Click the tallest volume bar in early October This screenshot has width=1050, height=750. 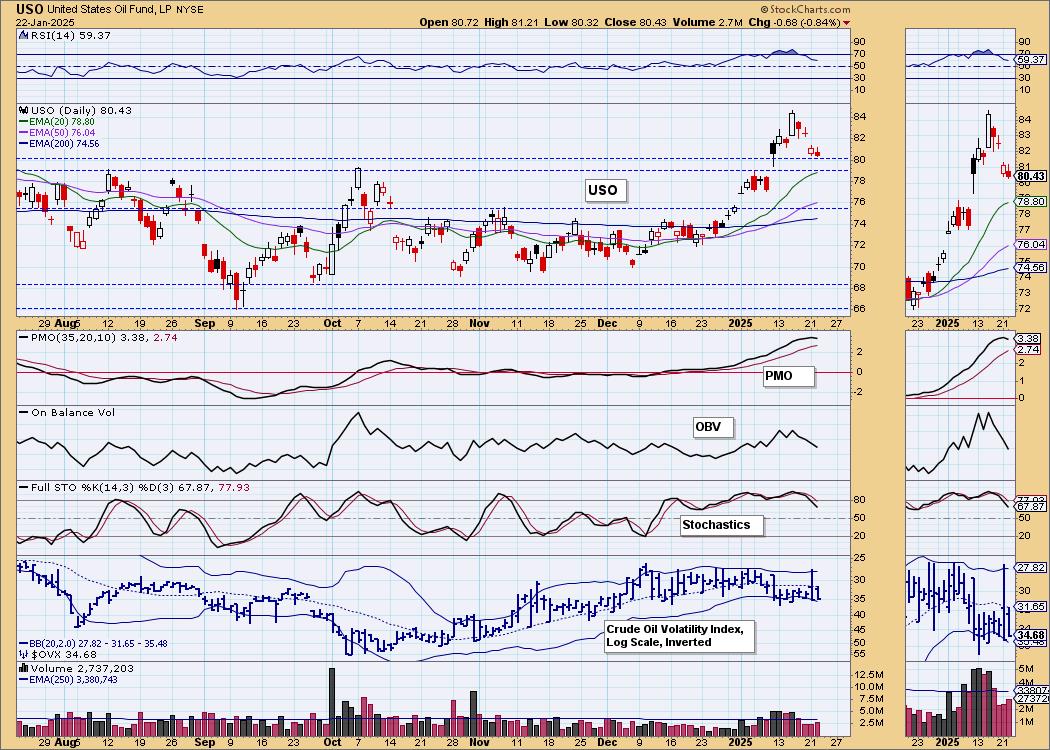pos(331,702)
